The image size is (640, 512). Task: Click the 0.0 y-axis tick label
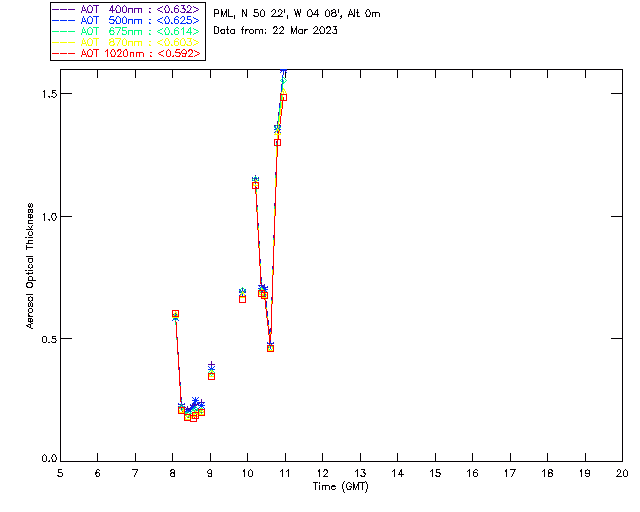[x=49, y=459]
